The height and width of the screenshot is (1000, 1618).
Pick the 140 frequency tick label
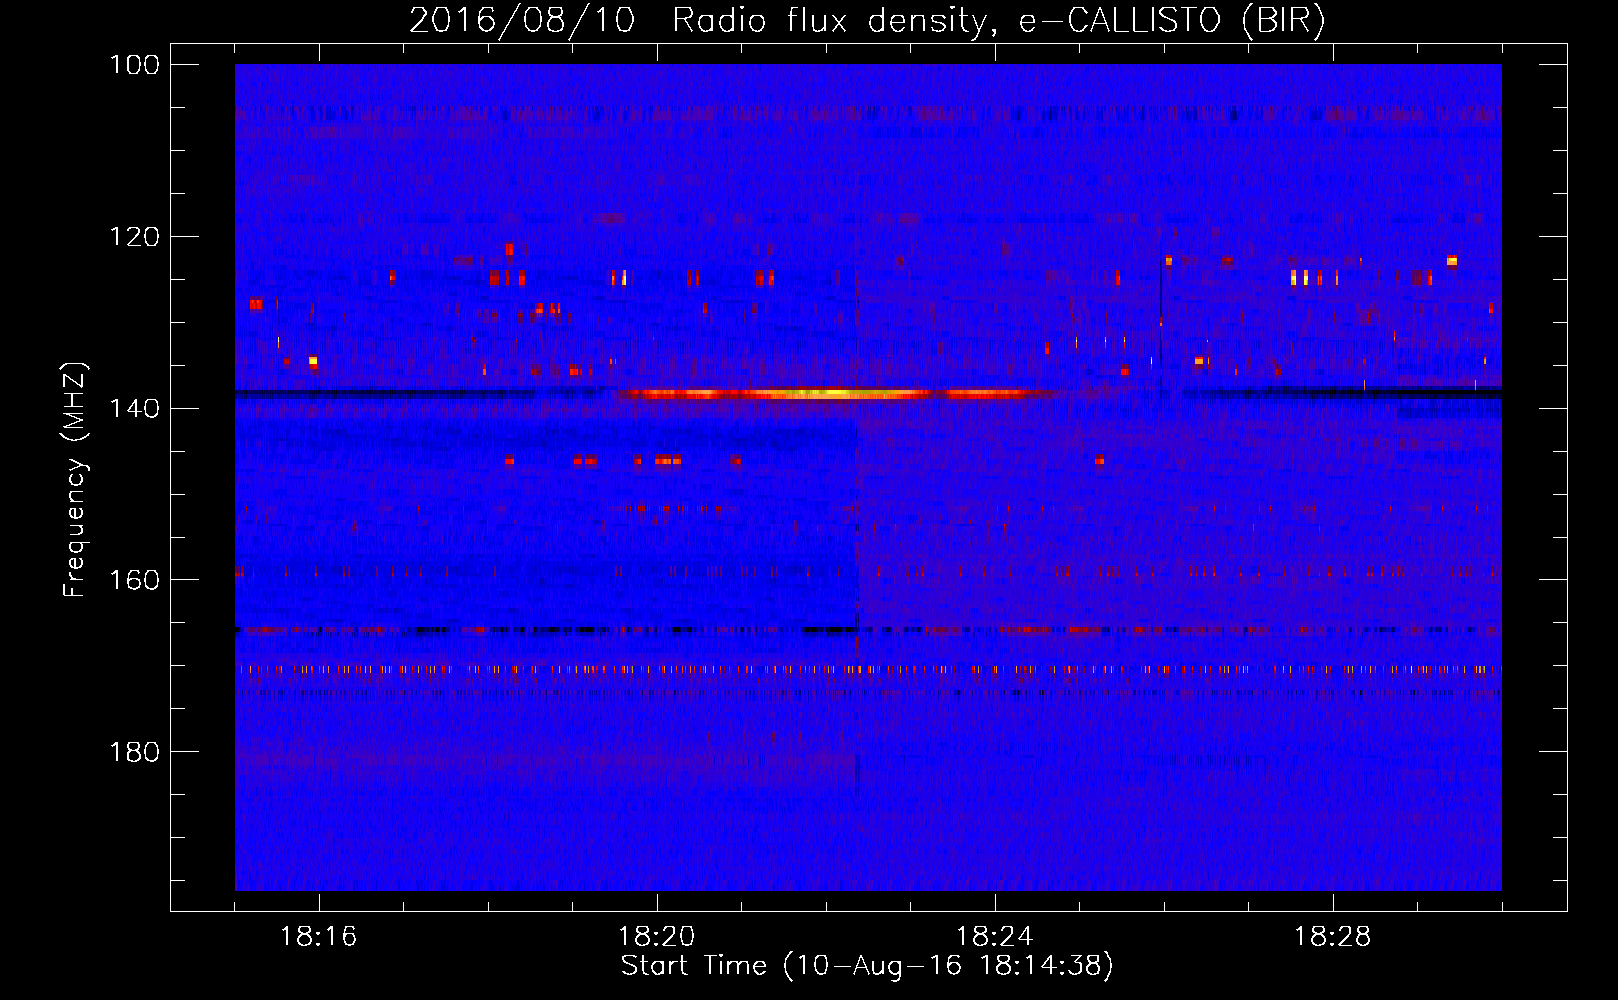point(135,408)
